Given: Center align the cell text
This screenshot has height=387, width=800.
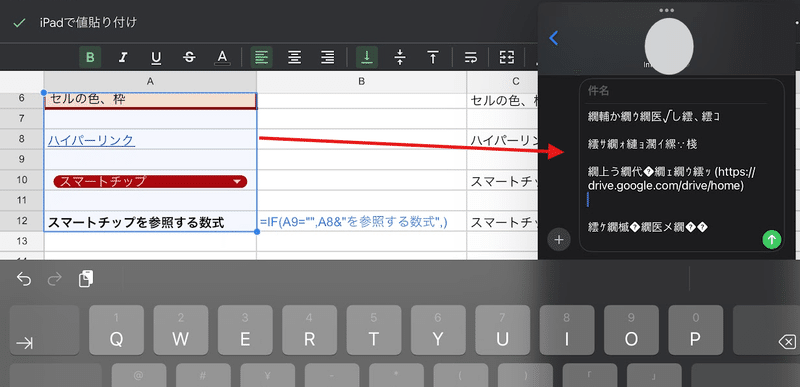Looking at the screenshot, I should click(x=294, y=58).
